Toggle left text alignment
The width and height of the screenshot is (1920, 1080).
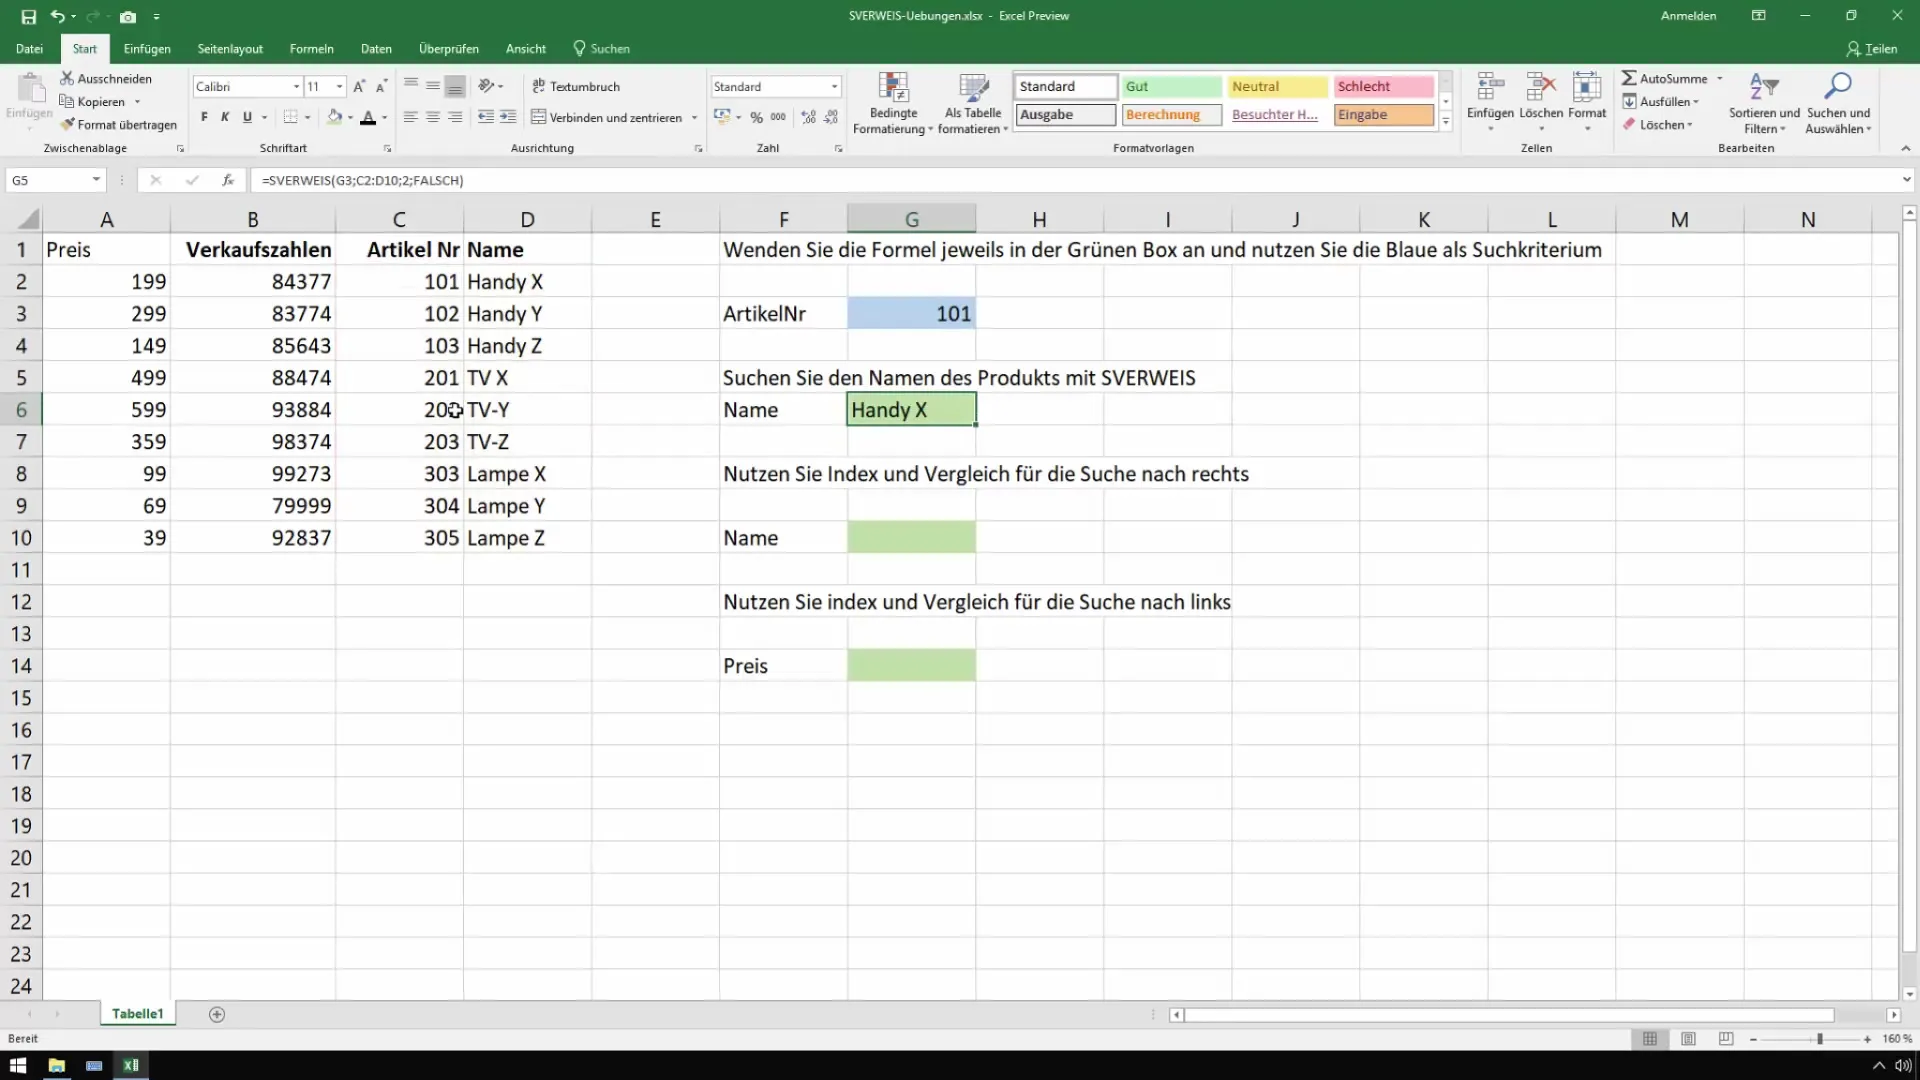pyautogui.click(x=410, y=117)
